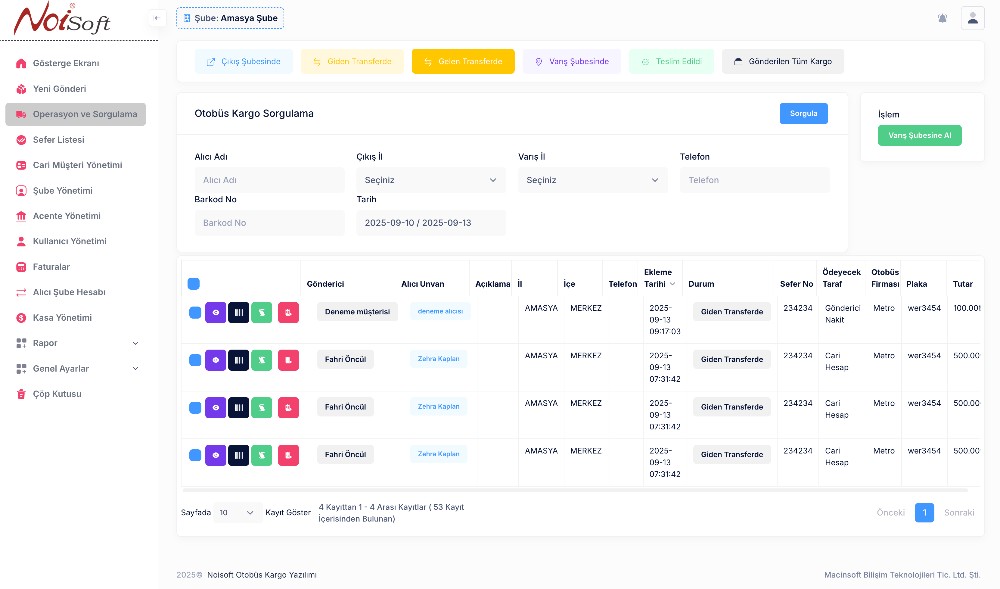Click the table's horizontal scrollbar
The height and width of the screenshot is (589, 1000).
coord(575,490)
